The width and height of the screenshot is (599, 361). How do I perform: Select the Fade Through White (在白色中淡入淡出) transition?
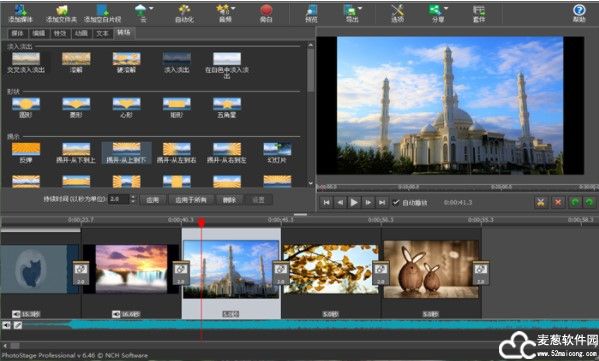[227, 65]
